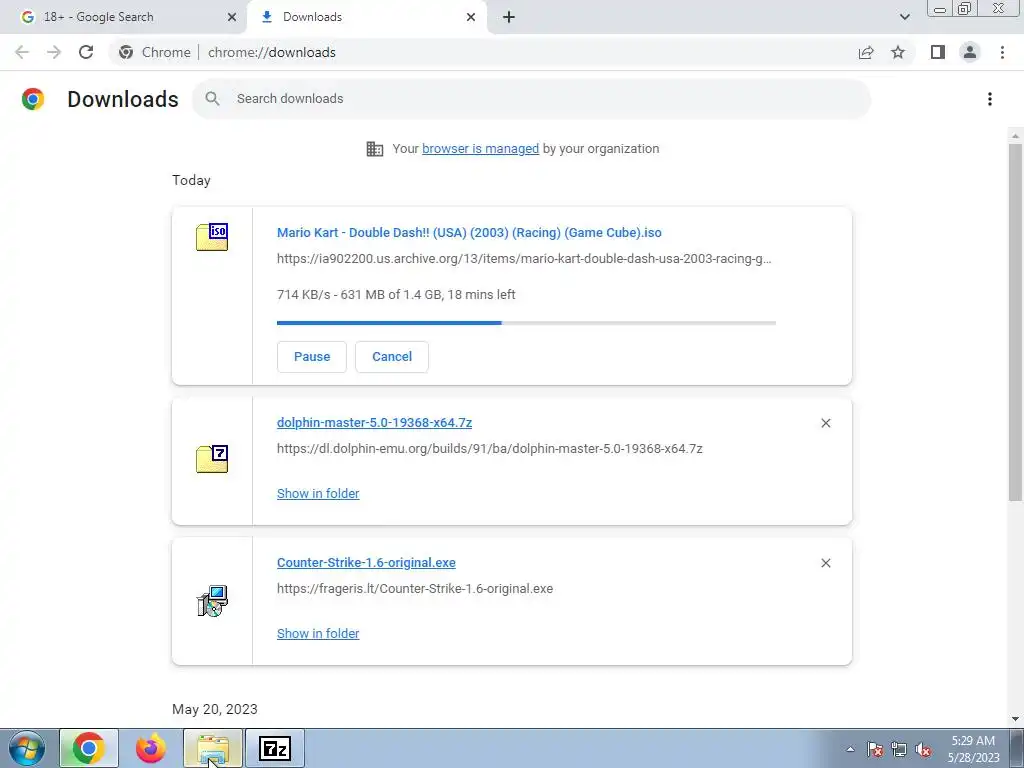Remove Counter-Strike download from list
The height and width of the screenshot is (768, 1024).
click(825, 563)
